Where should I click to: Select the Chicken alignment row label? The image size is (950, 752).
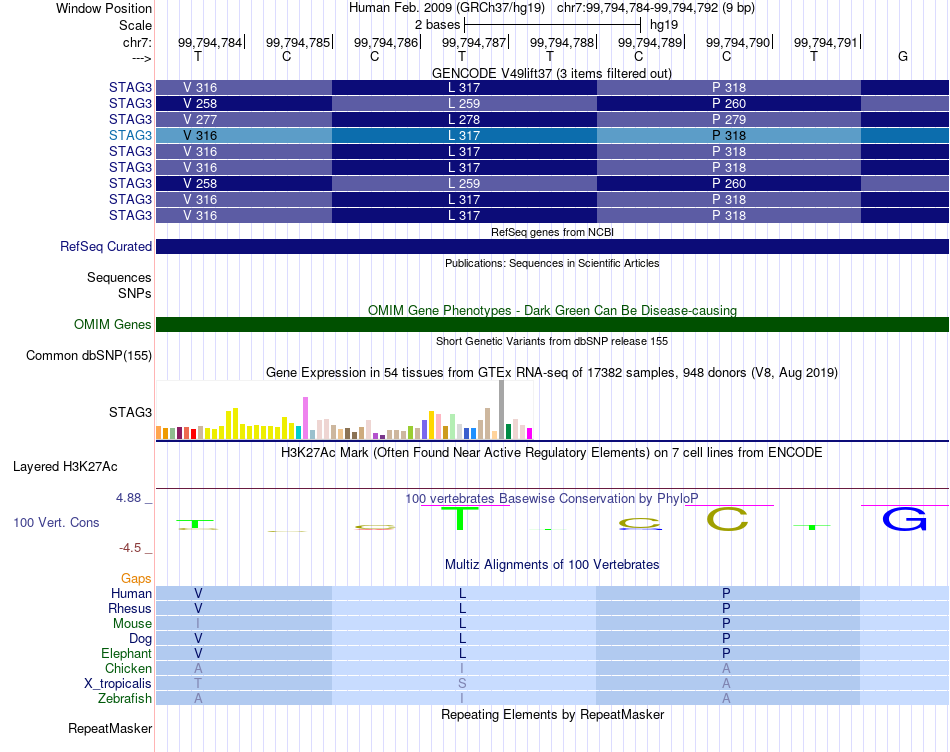(128, 668)
